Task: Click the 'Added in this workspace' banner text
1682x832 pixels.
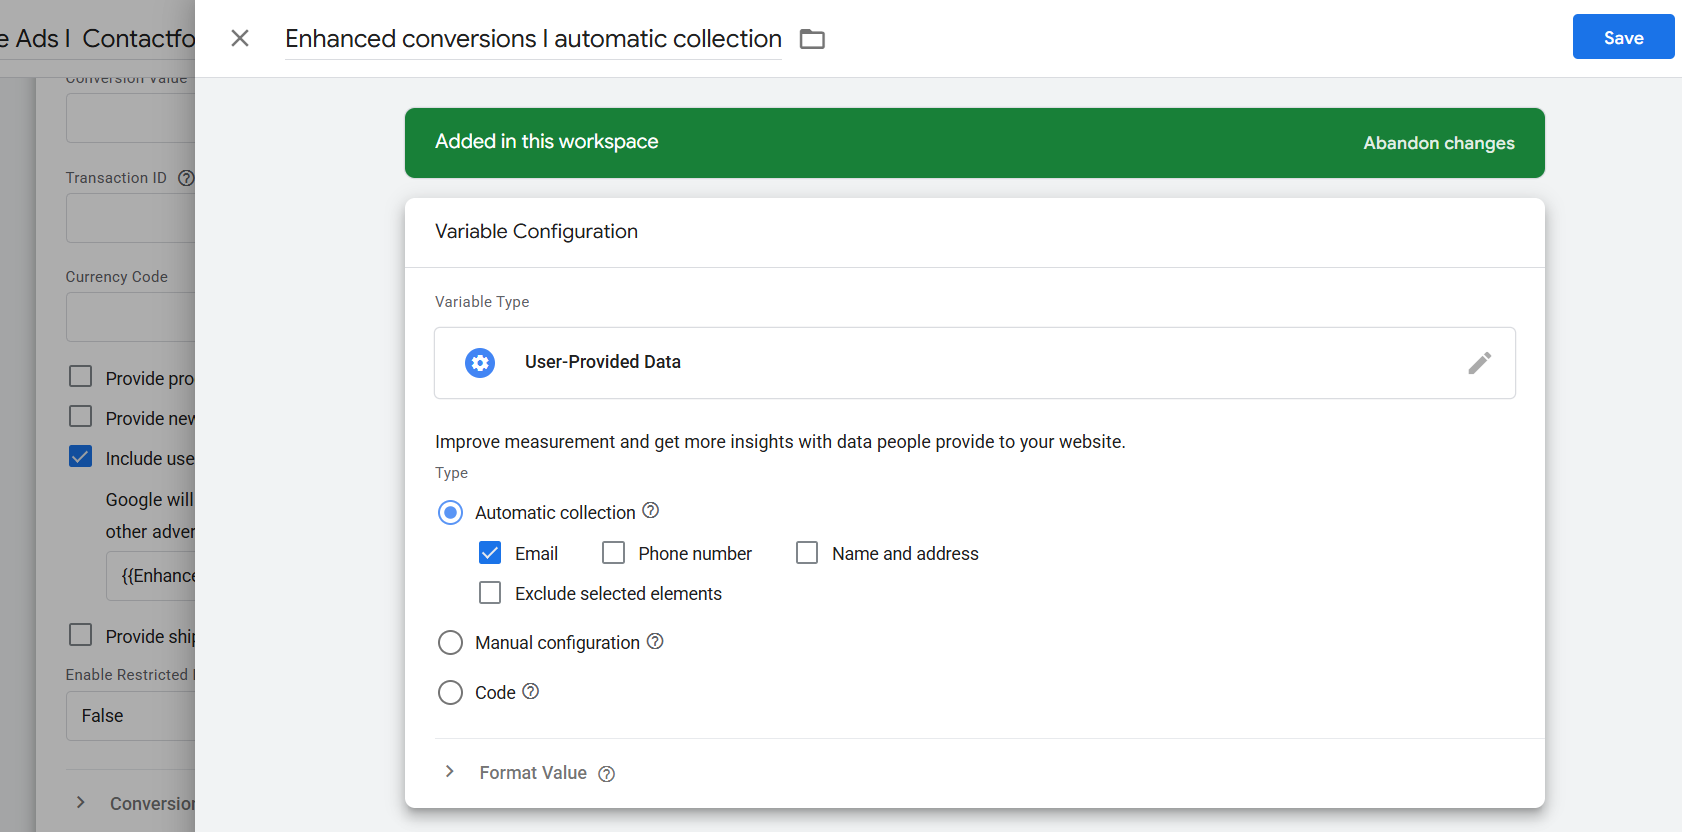Action: (546, 142)
